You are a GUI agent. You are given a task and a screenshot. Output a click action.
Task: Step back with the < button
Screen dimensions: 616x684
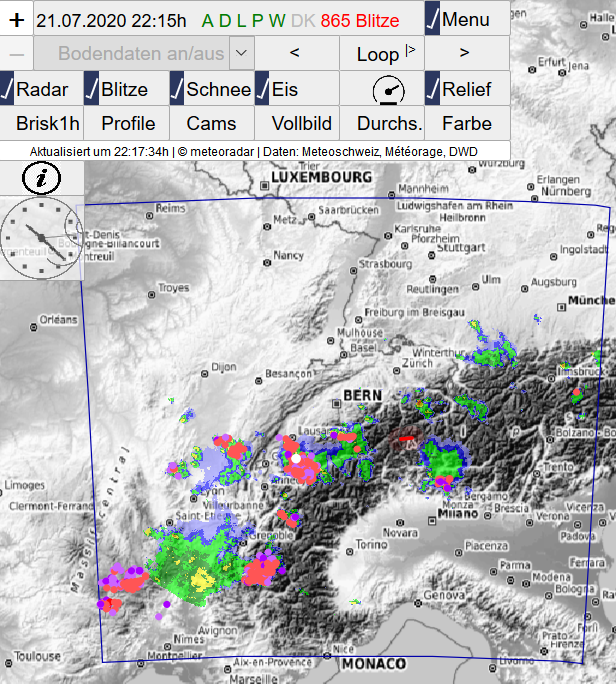pyautogui.click(x=296, y=53)
